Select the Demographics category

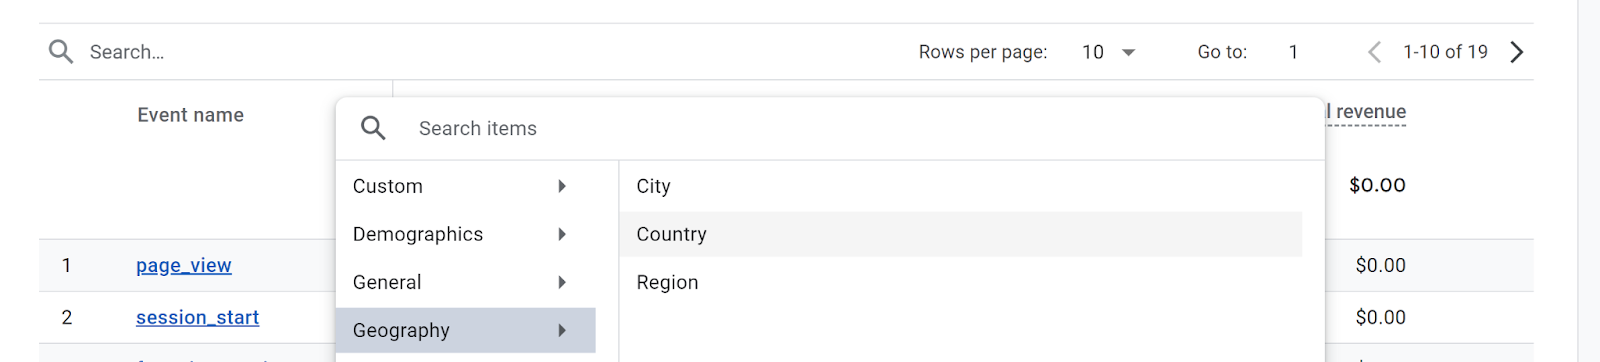[x=466, y=234]
